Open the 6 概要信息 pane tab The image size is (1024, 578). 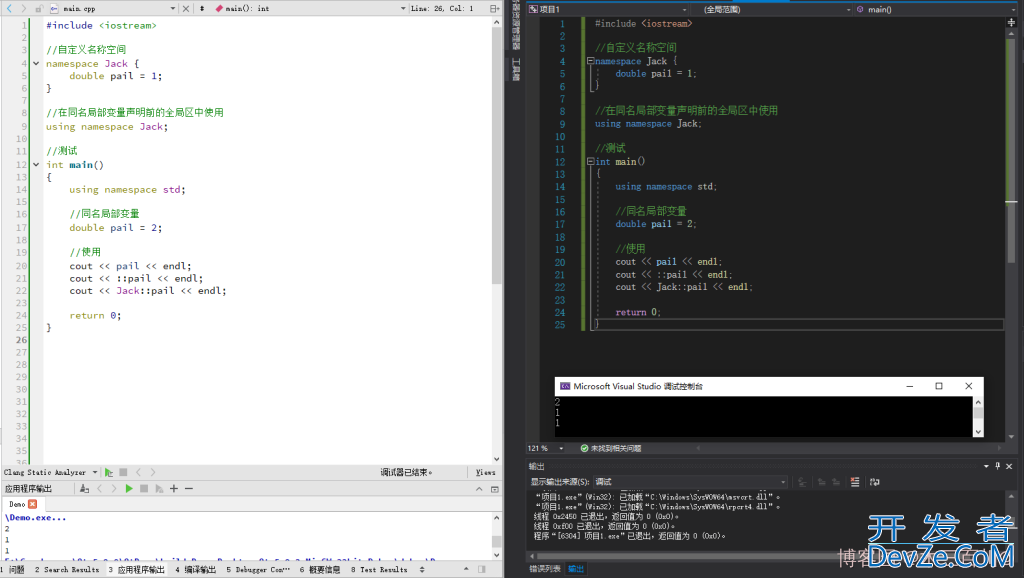coord(320,570)
